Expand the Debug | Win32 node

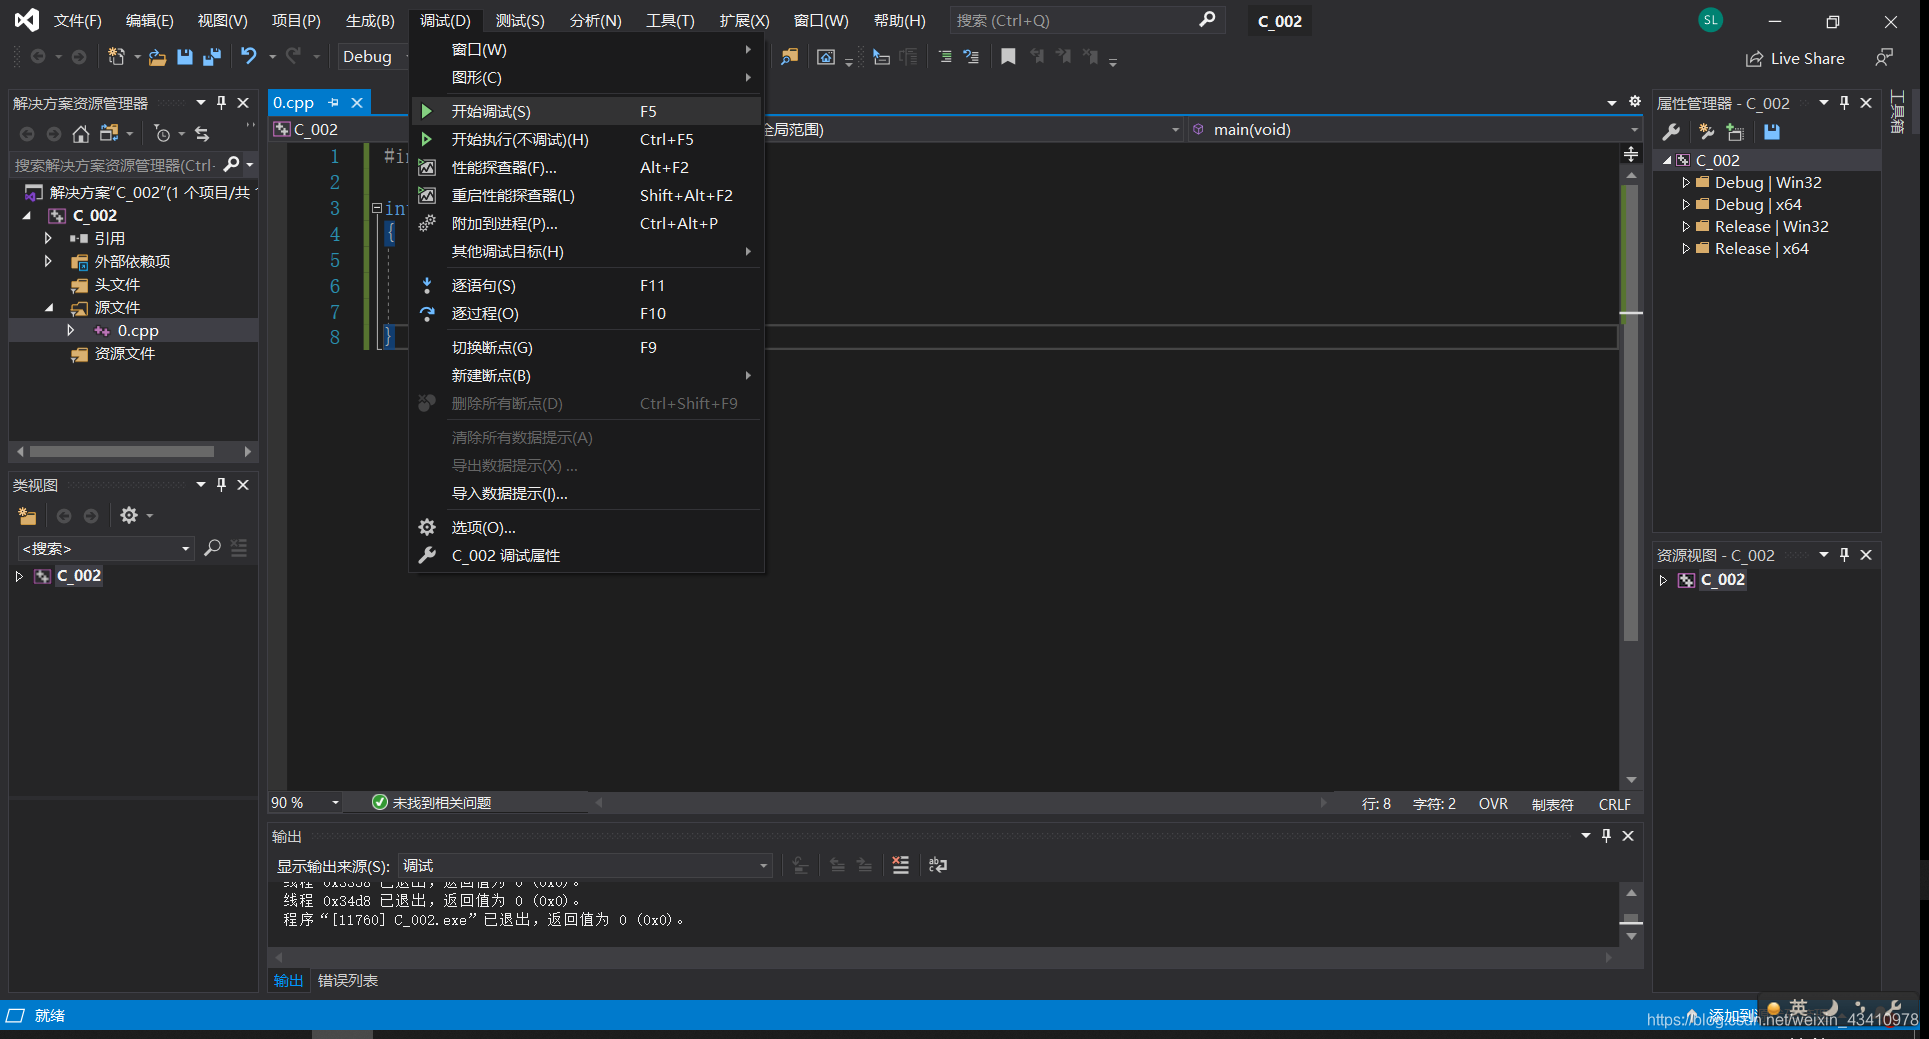pyautogui.click(x=1686, y=182)
